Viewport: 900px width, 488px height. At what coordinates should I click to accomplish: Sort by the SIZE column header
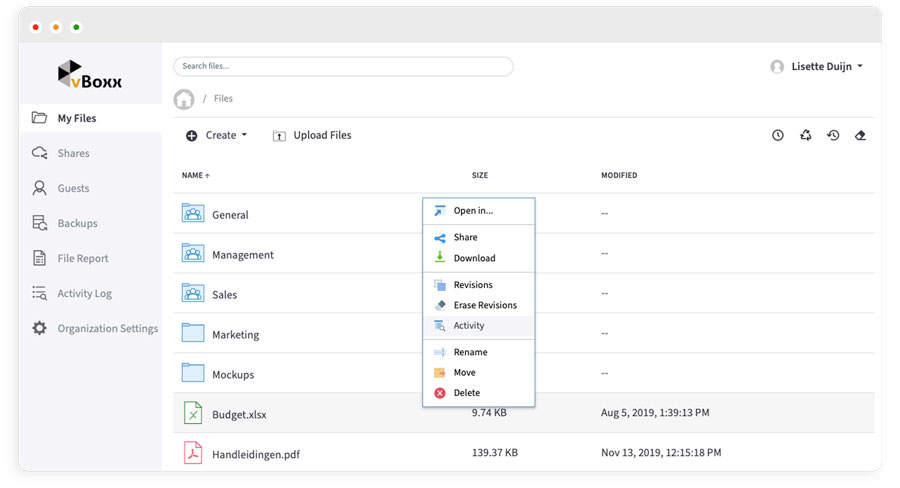(x=480, y=175)
